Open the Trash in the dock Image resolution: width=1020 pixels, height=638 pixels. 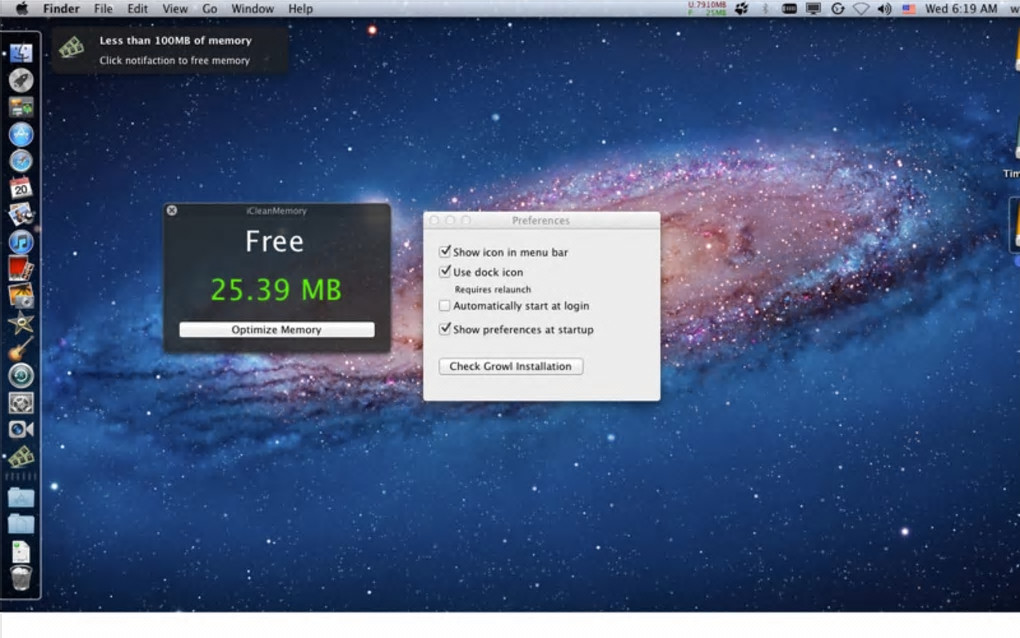tap(21, 578)
